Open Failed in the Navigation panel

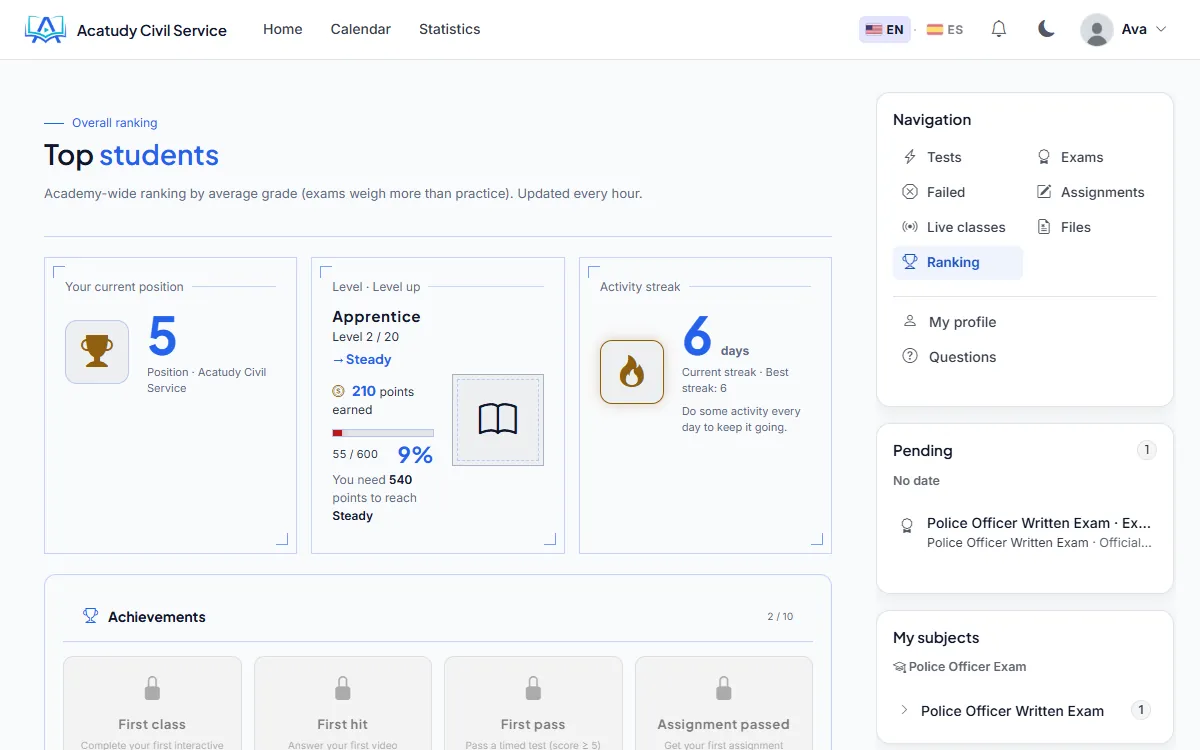click(x=958, y=192)
